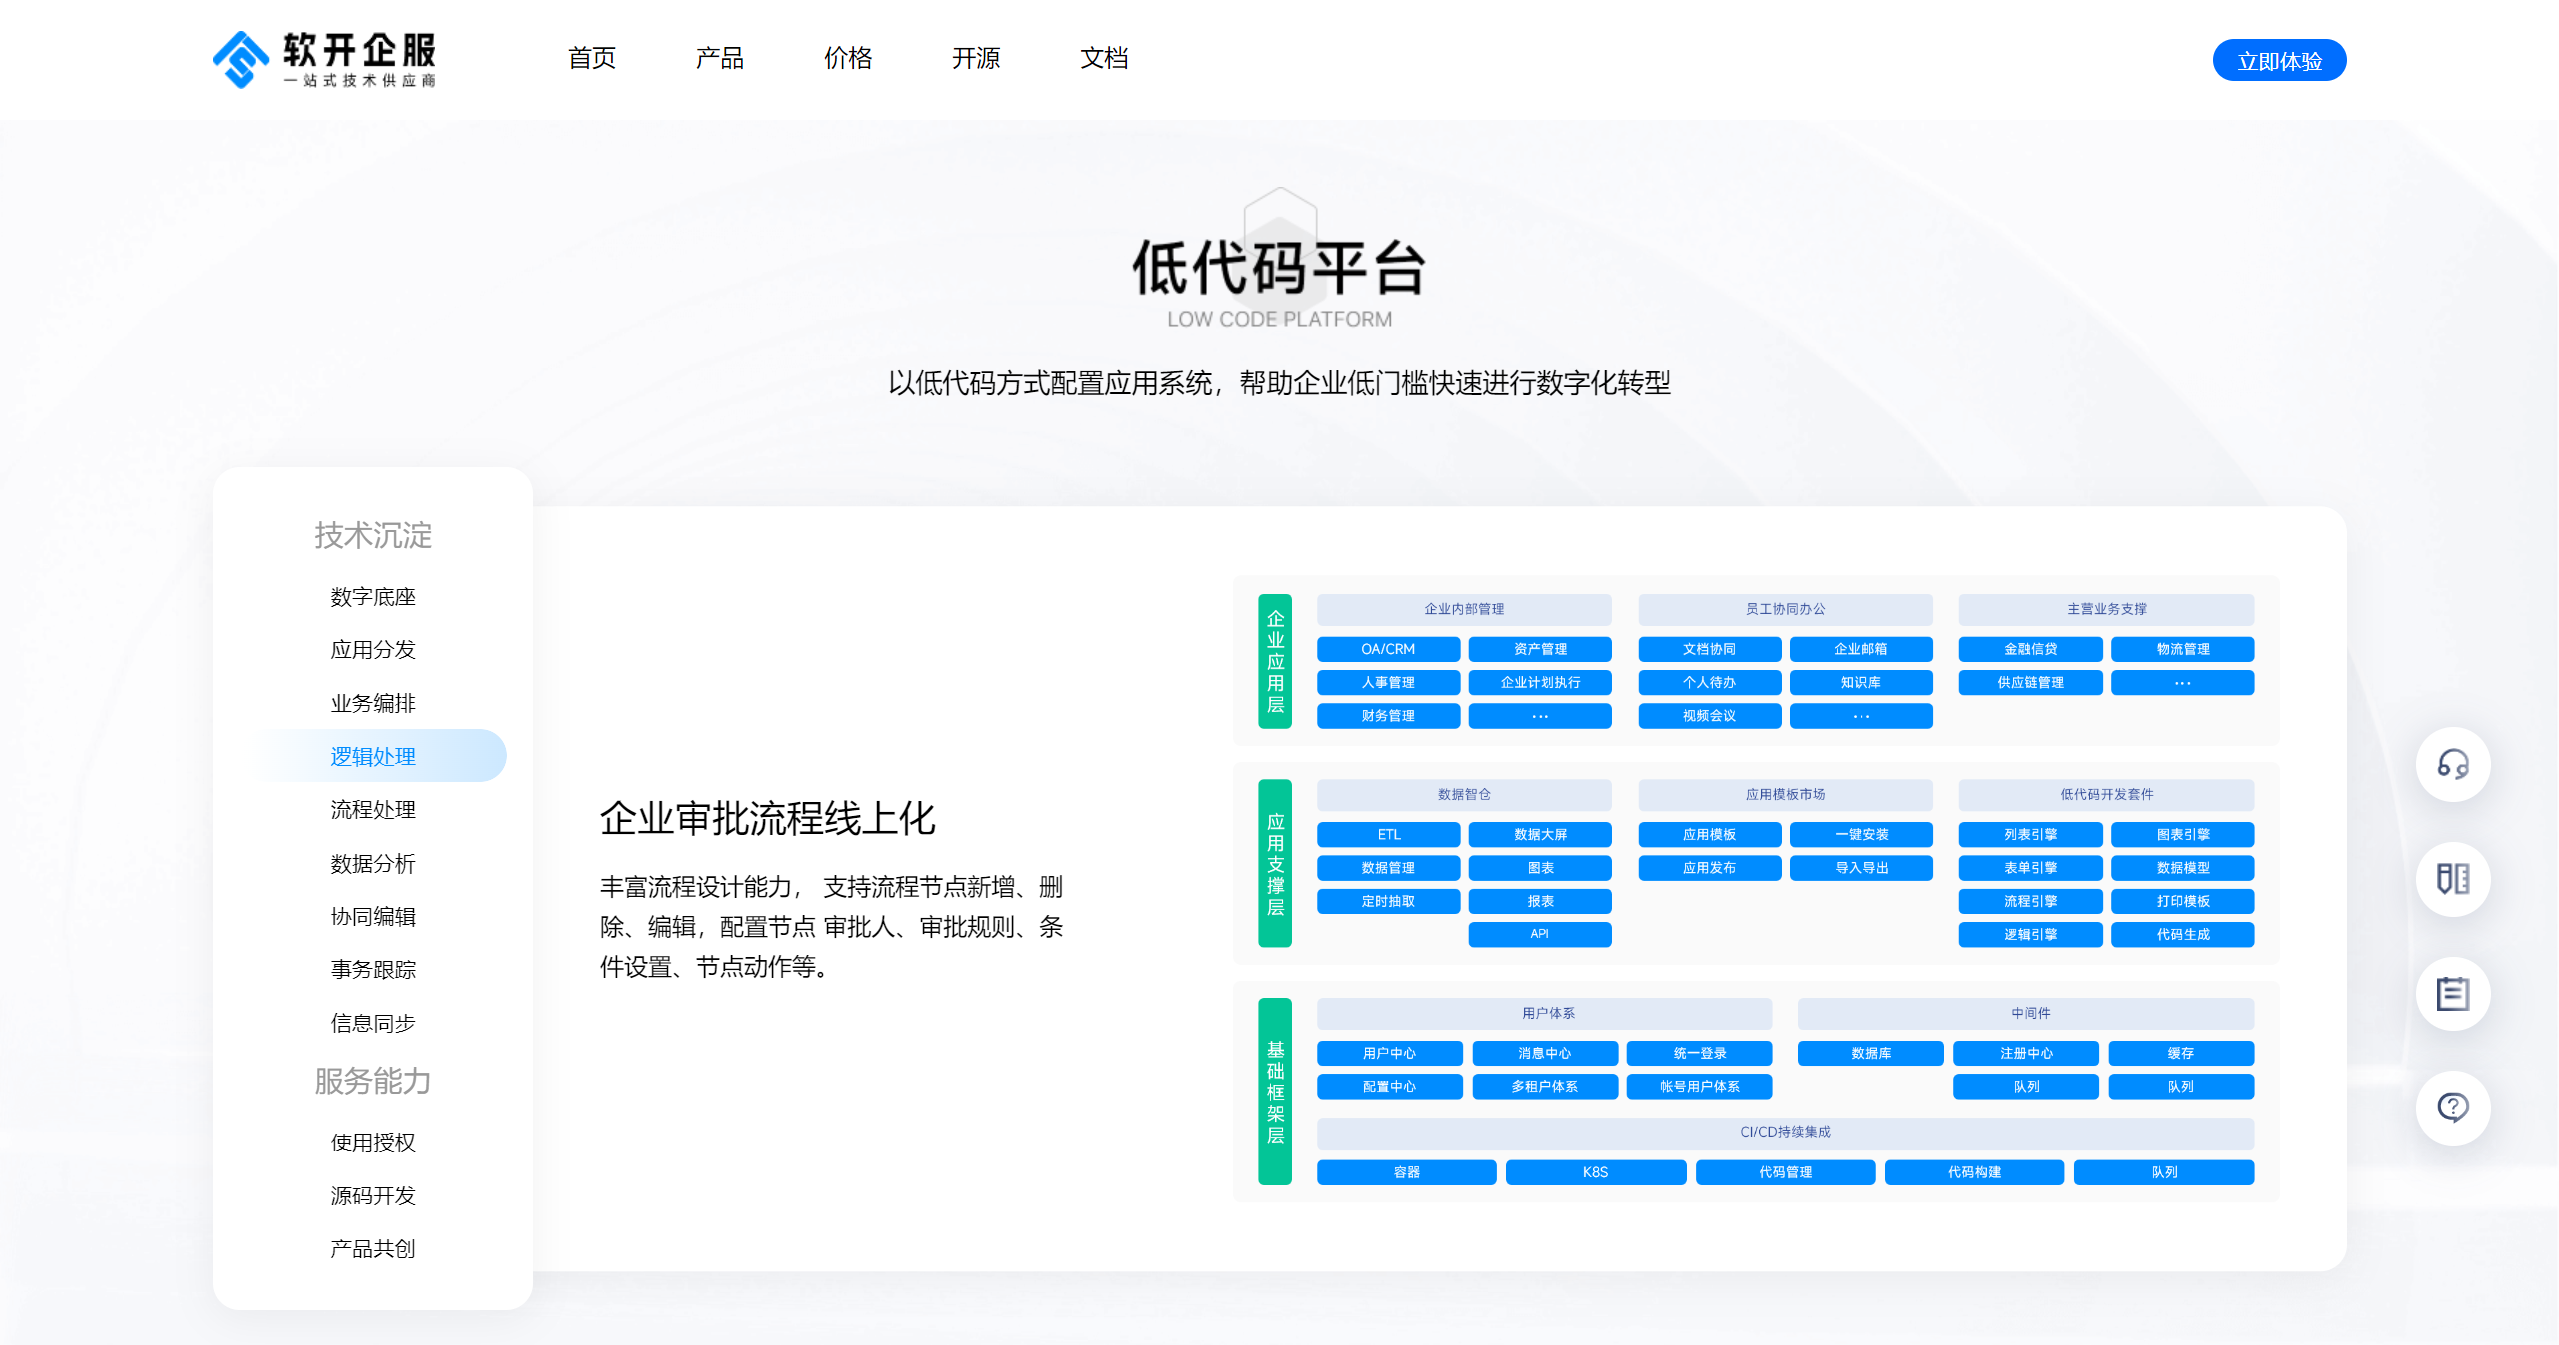The height and width of the screenshot is (1345, 2559).
Task: Choose 数据分析 from the sidebar
Action: [372, 864]
